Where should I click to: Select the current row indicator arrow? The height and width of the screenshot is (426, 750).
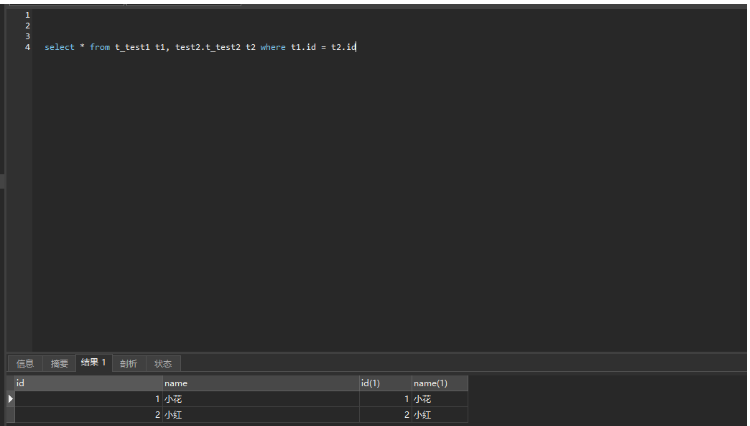11,399
